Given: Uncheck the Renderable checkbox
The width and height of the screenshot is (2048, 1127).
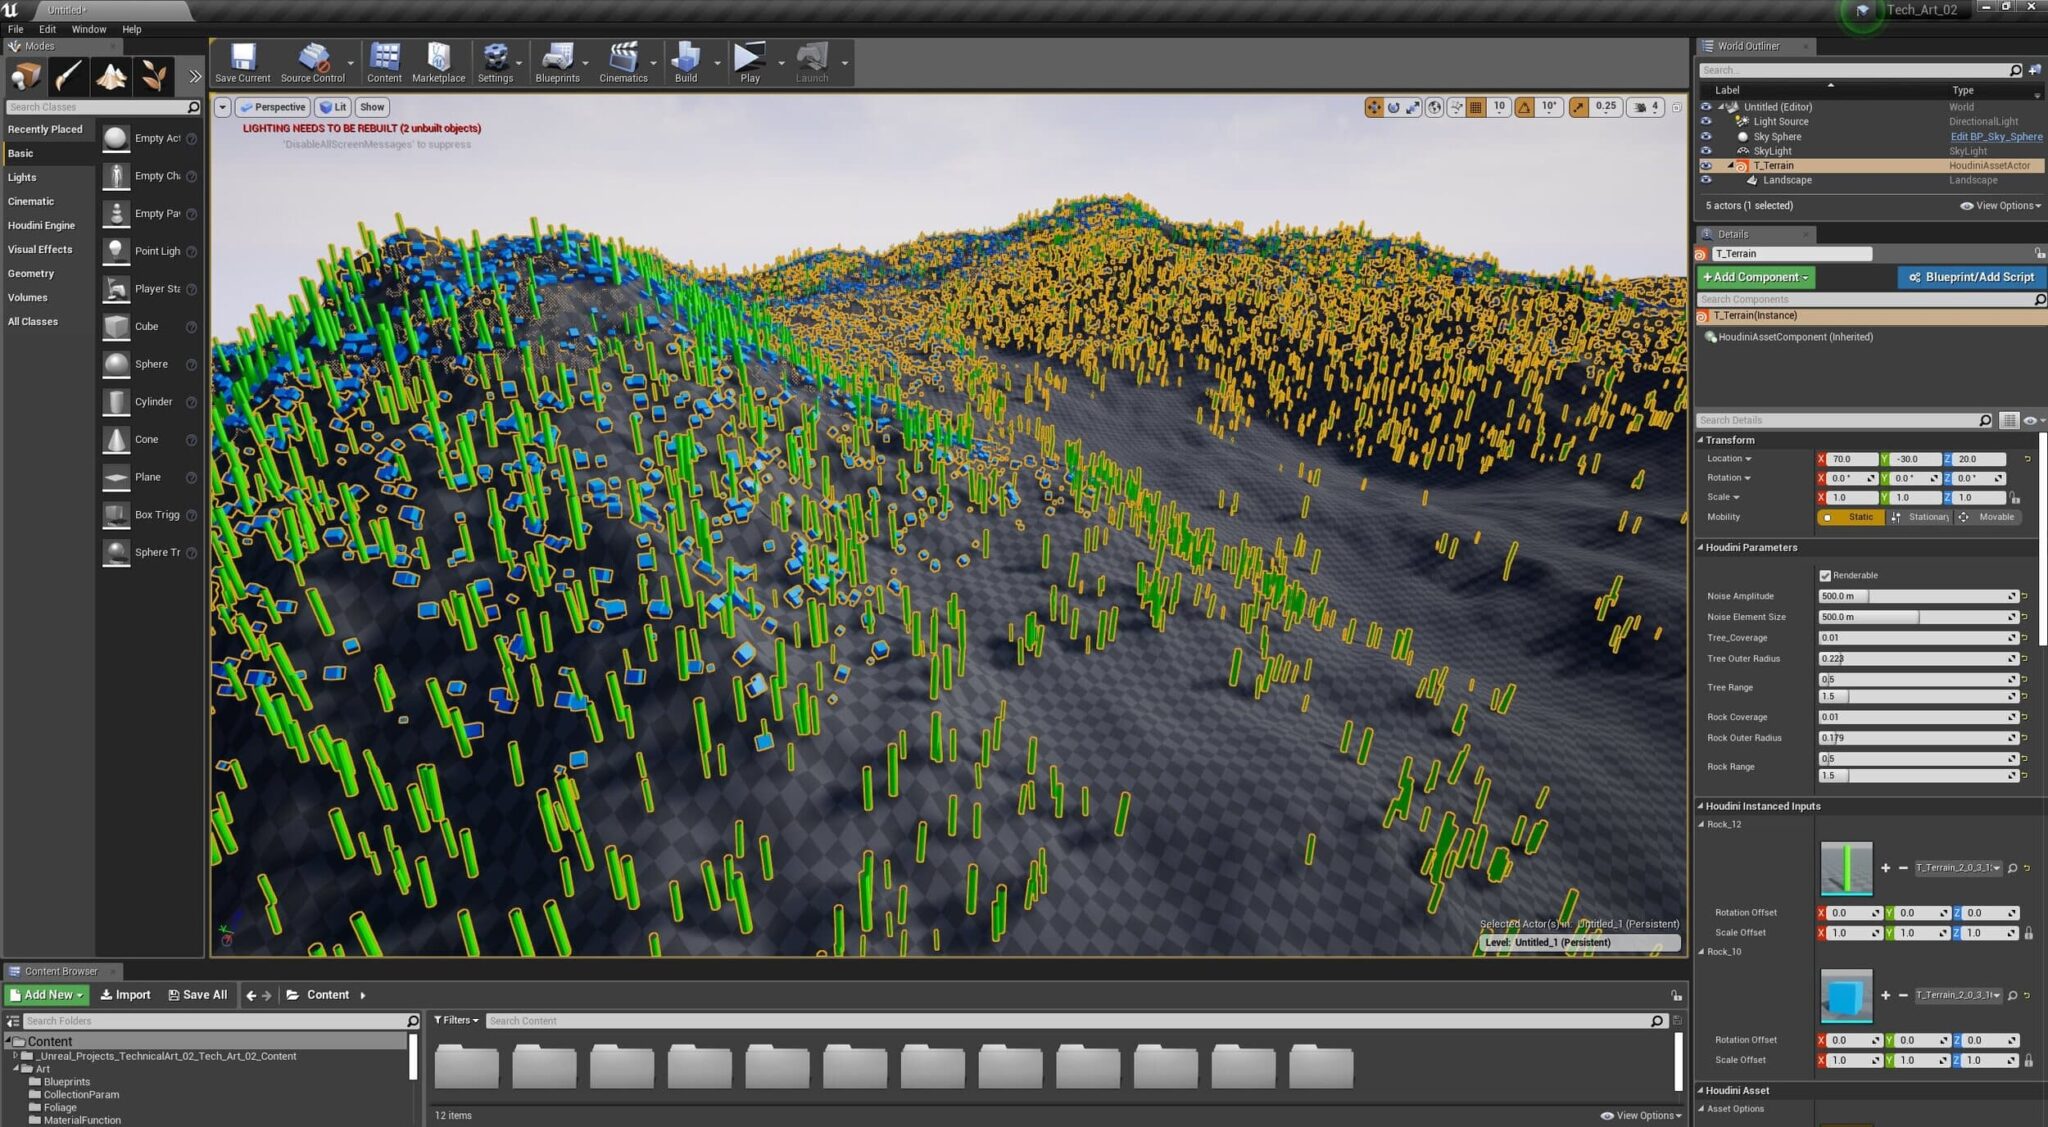Looking at the screenshot, I should coord(1825,575).
